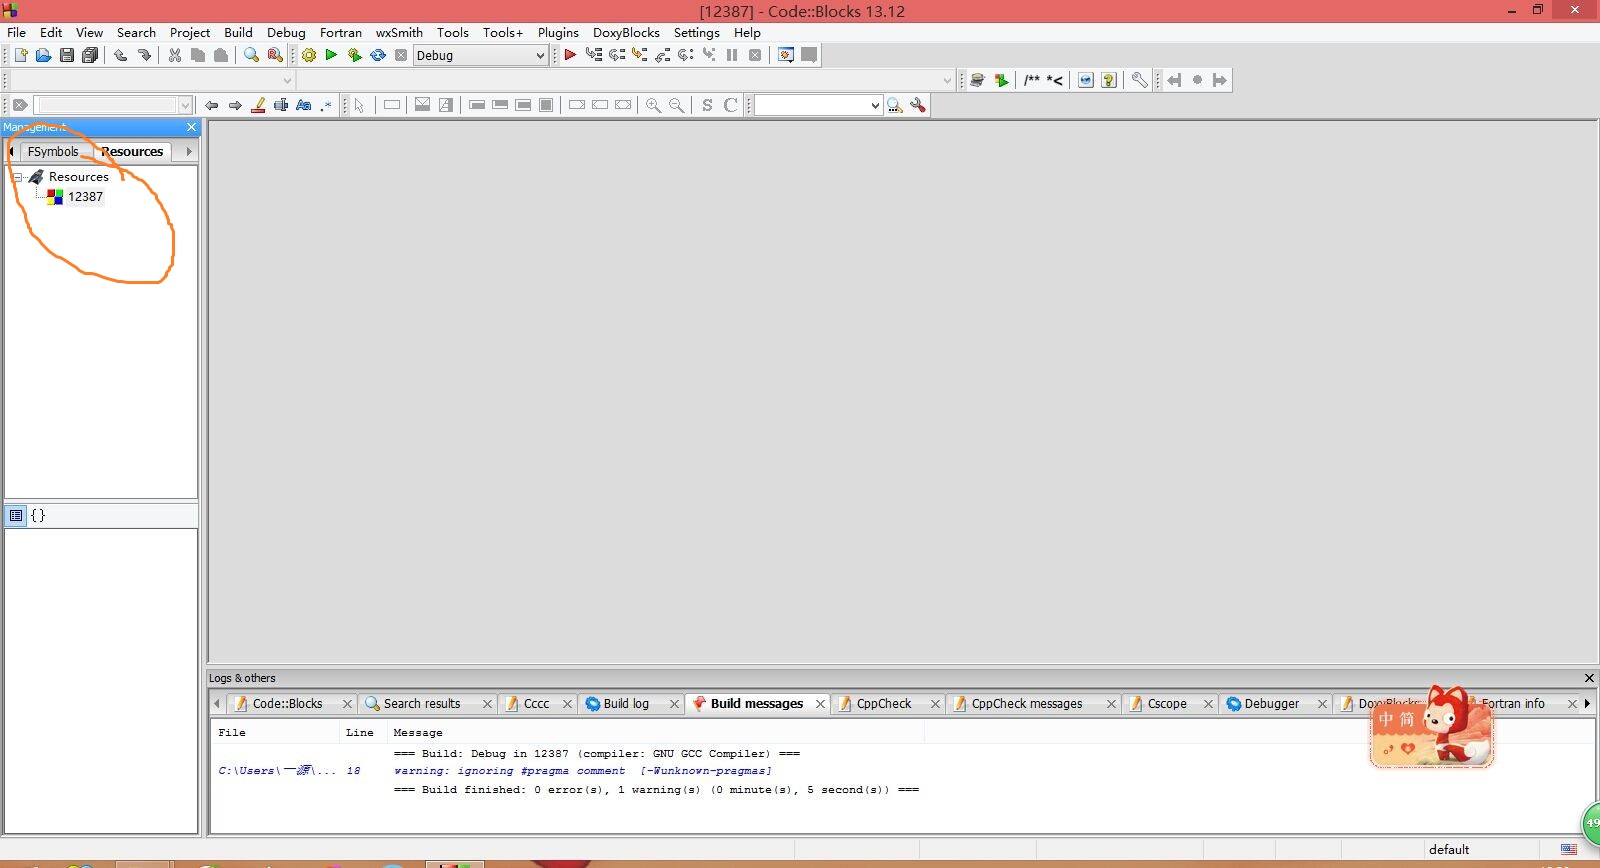Open the function list dropdown

tap(947, 80)
